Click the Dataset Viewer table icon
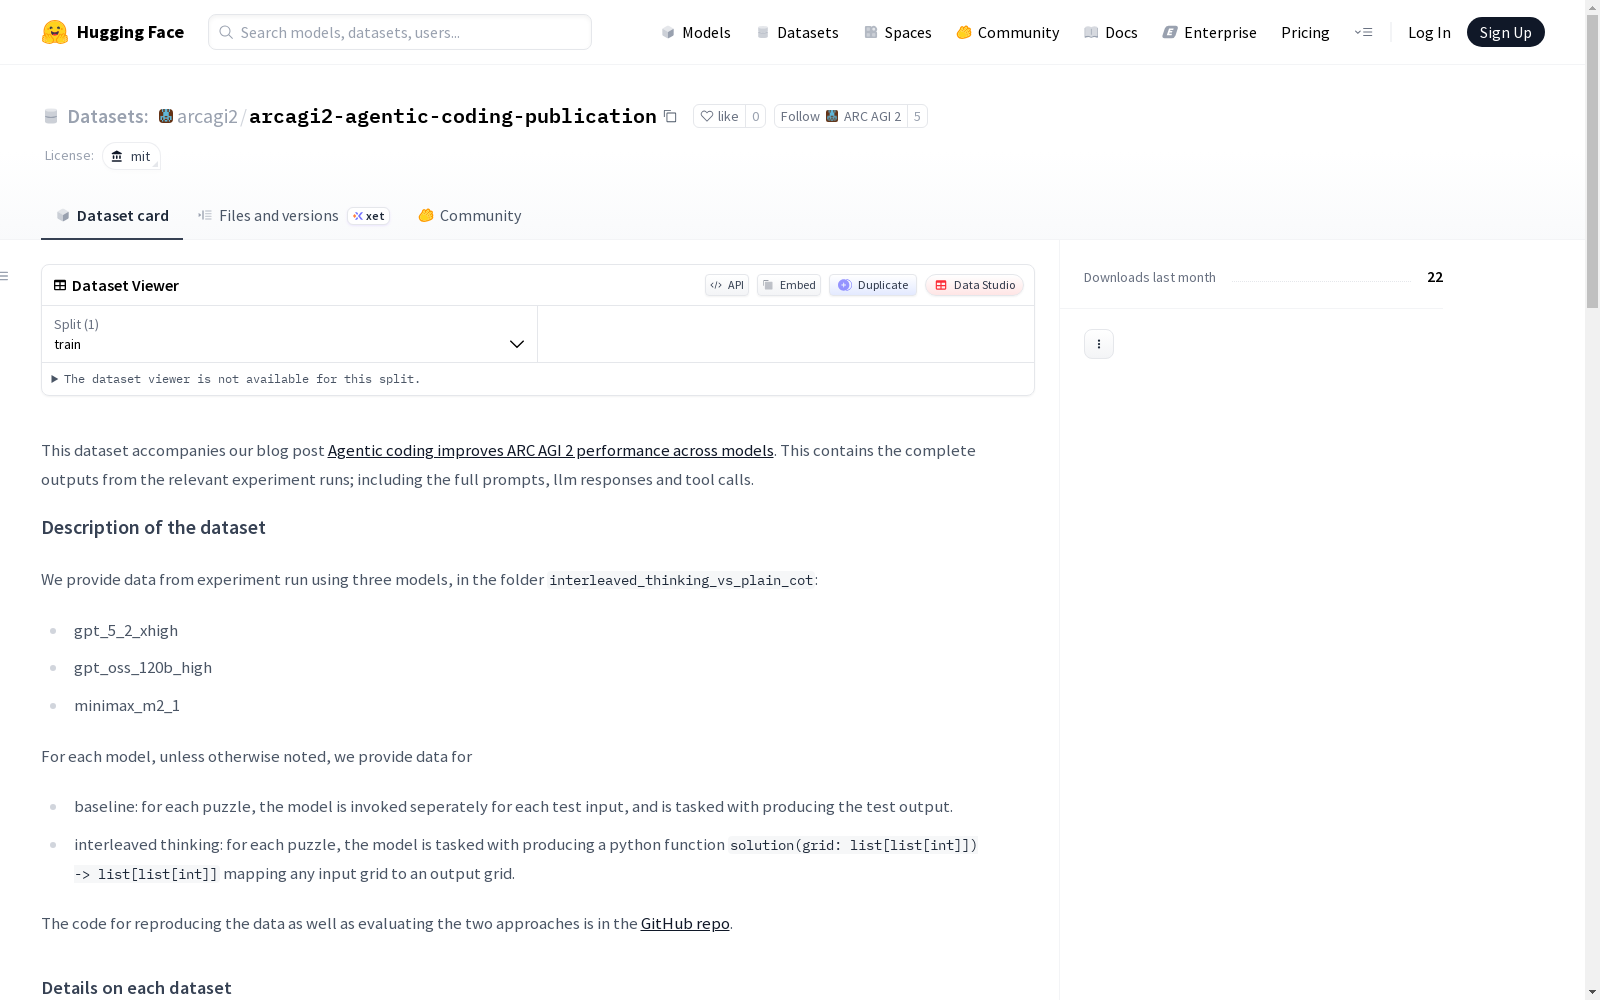This screenshot has height=1000, width=1600. click(x=60, y=285)
